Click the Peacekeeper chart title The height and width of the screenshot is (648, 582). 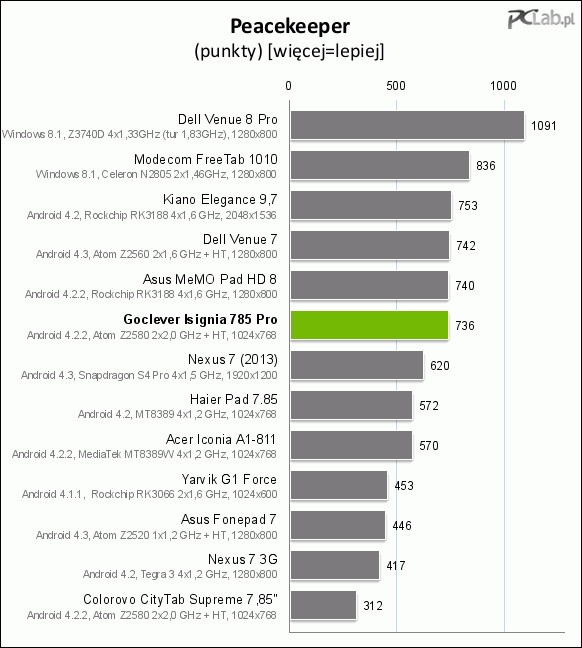pyautogui.click(x=290, y=26)
